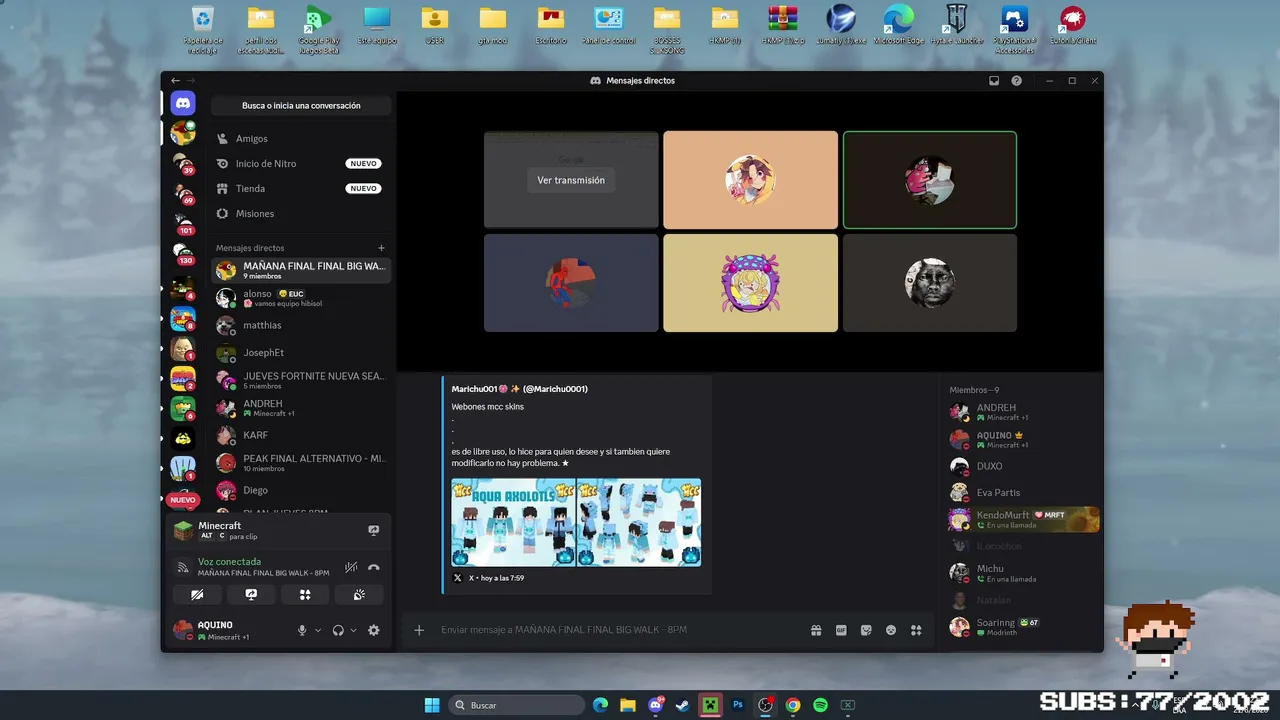
Task: Select DUXO in the members list
Action: coord(1023,466)
